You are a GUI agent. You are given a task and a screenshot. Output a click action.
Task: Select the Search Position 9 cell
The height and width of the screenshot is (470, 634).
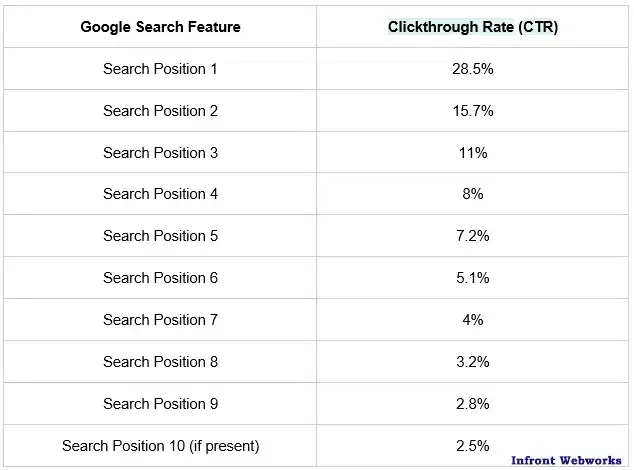tap(160, 404)
